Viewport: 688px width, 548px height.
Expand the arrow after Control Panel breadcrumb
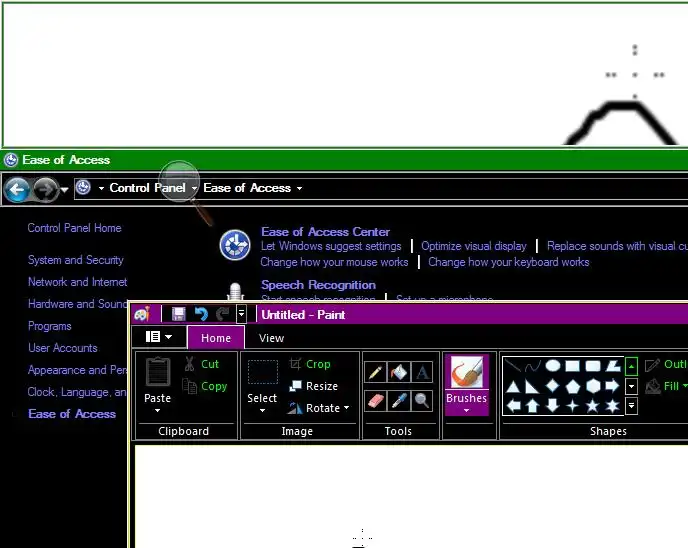click(x=194, y=188)
